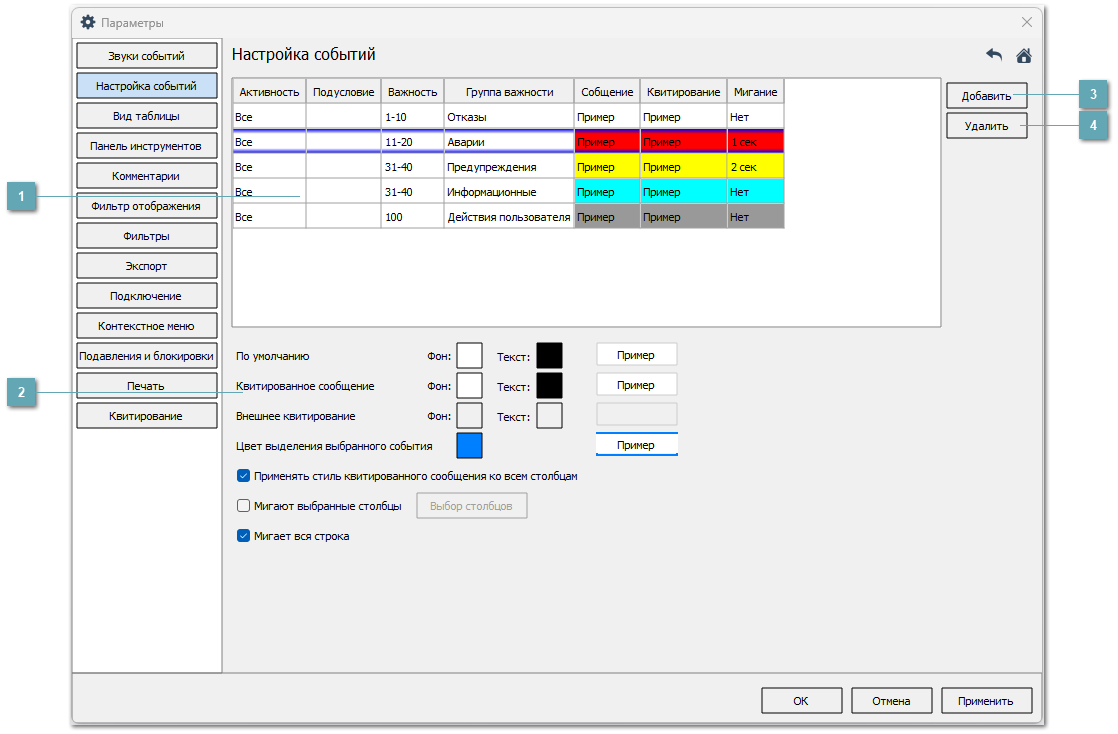Viewport: 1118px width, 734px height.
Task: Switch to 'Вид таблицы' section
Action: (x=146, y=116)
